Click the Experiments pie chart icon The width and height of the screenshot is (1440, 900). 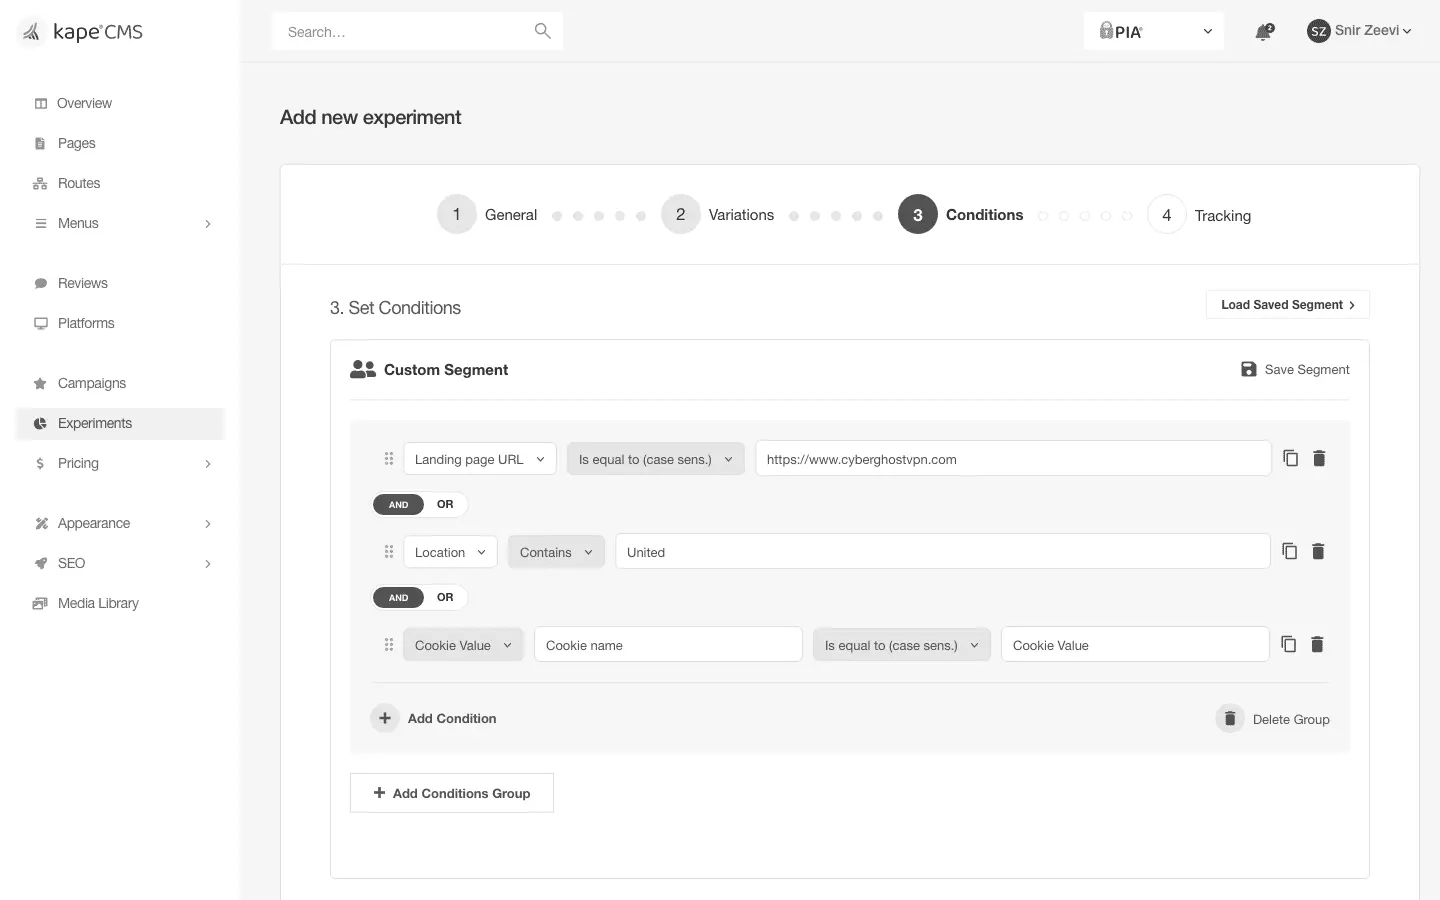40,423
